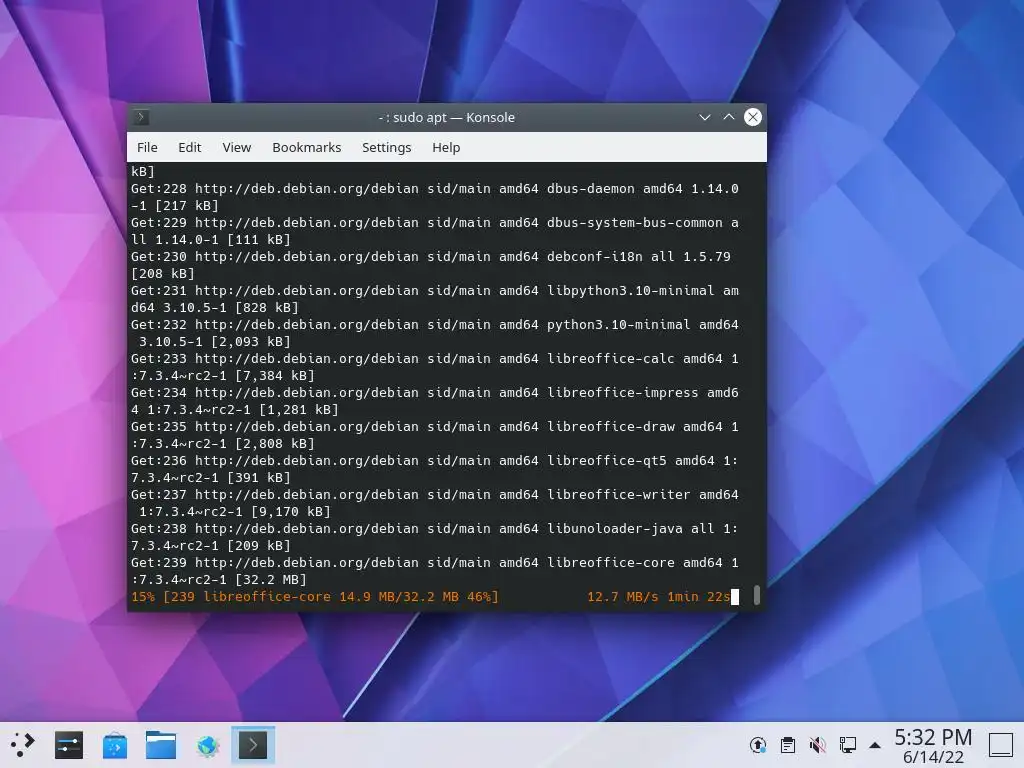The height and width of the screenshot is (768, 1024).
Task: Expand hidden system tray icons arrow
Action: 875,745
